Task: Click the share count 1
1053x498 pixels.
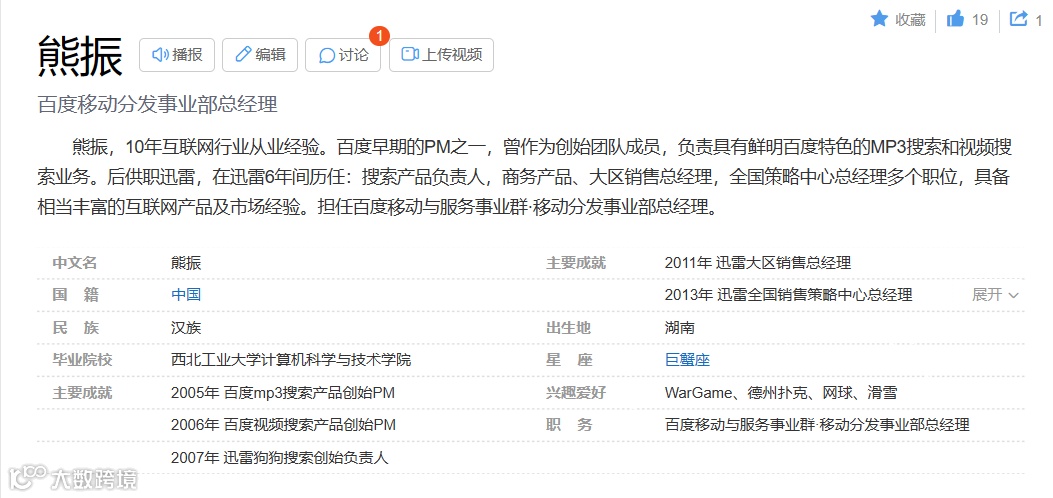Action: tap(1039, 20)
